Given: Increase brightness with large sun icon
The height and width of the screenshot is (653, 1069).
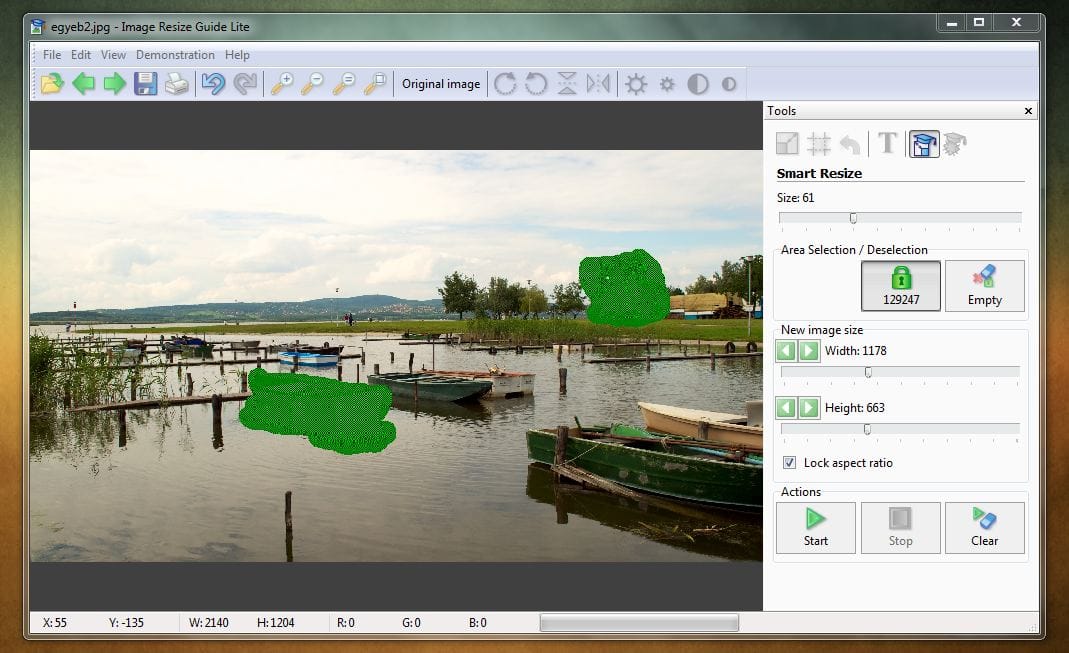Looking at the screenshot, I should [635, 84].
